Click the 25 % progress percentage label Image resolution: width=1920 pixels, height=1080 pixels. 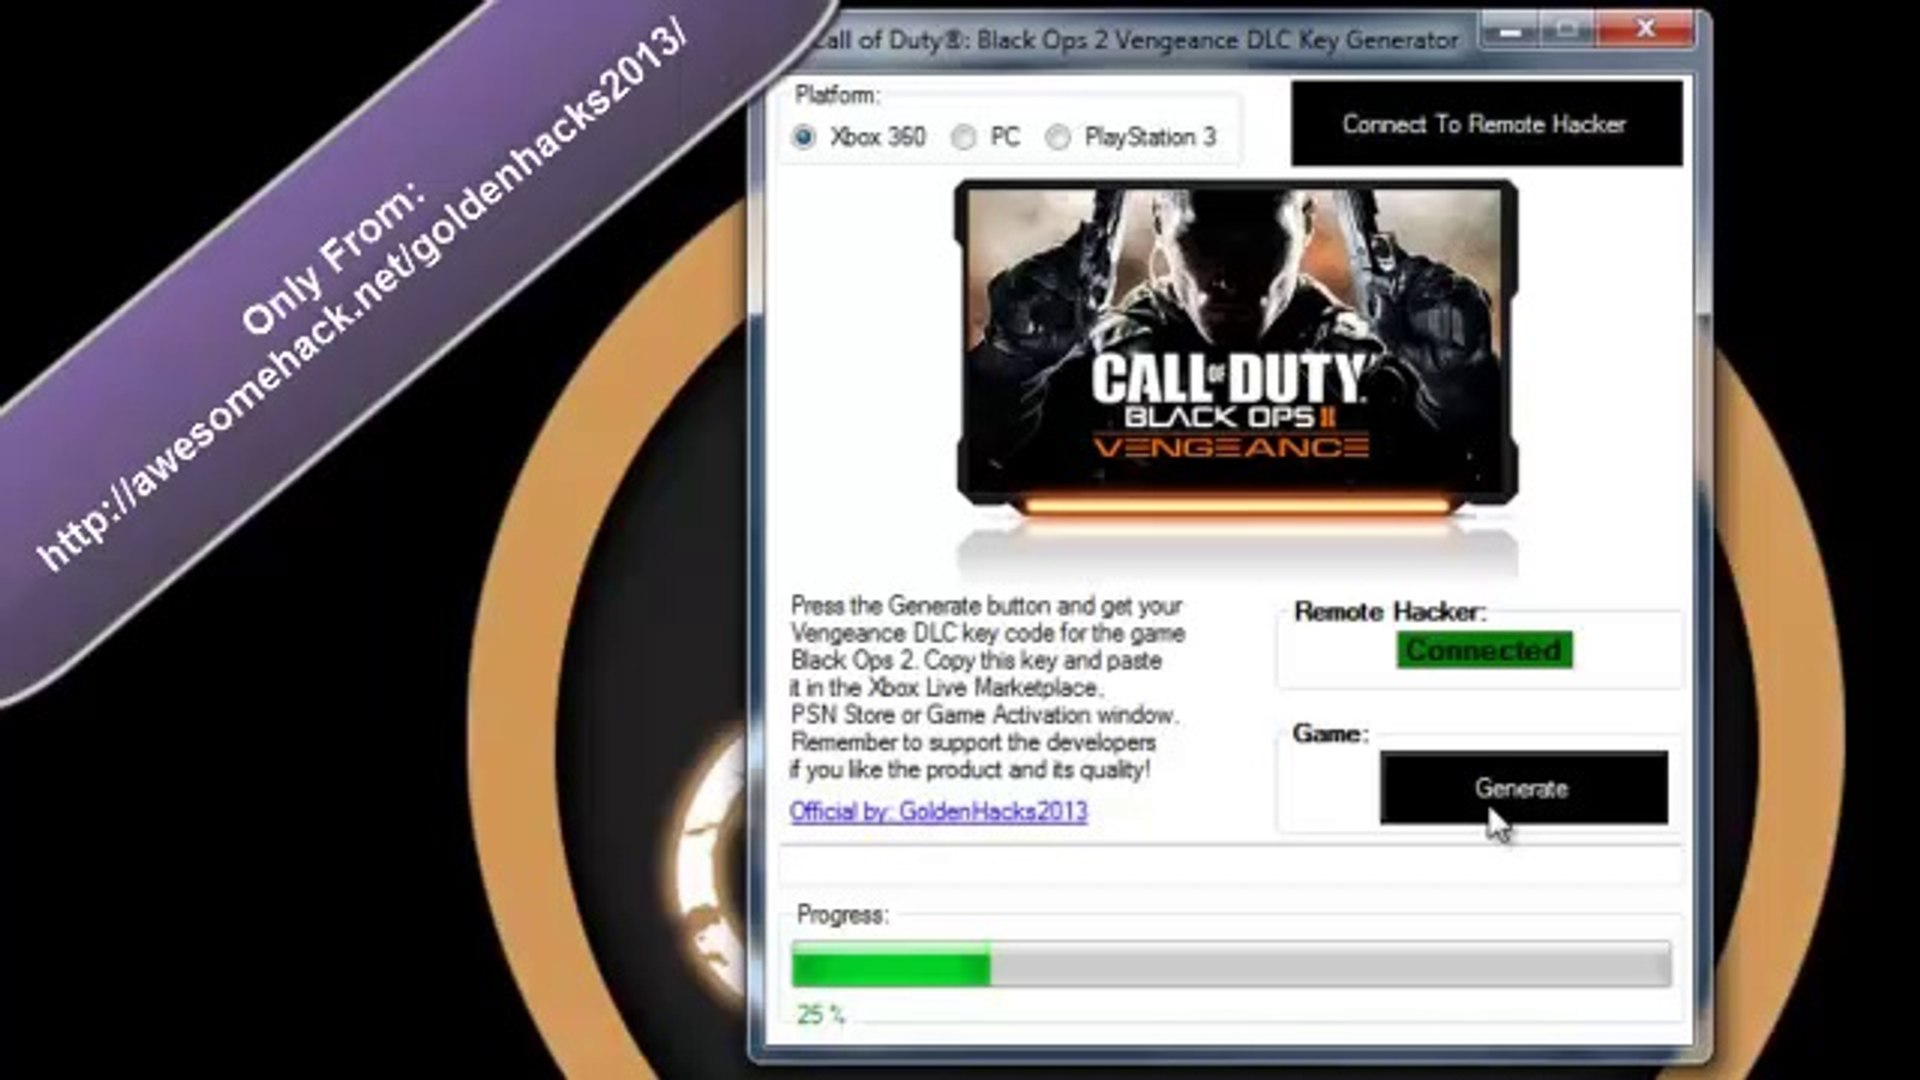[x=820, y=1015]
